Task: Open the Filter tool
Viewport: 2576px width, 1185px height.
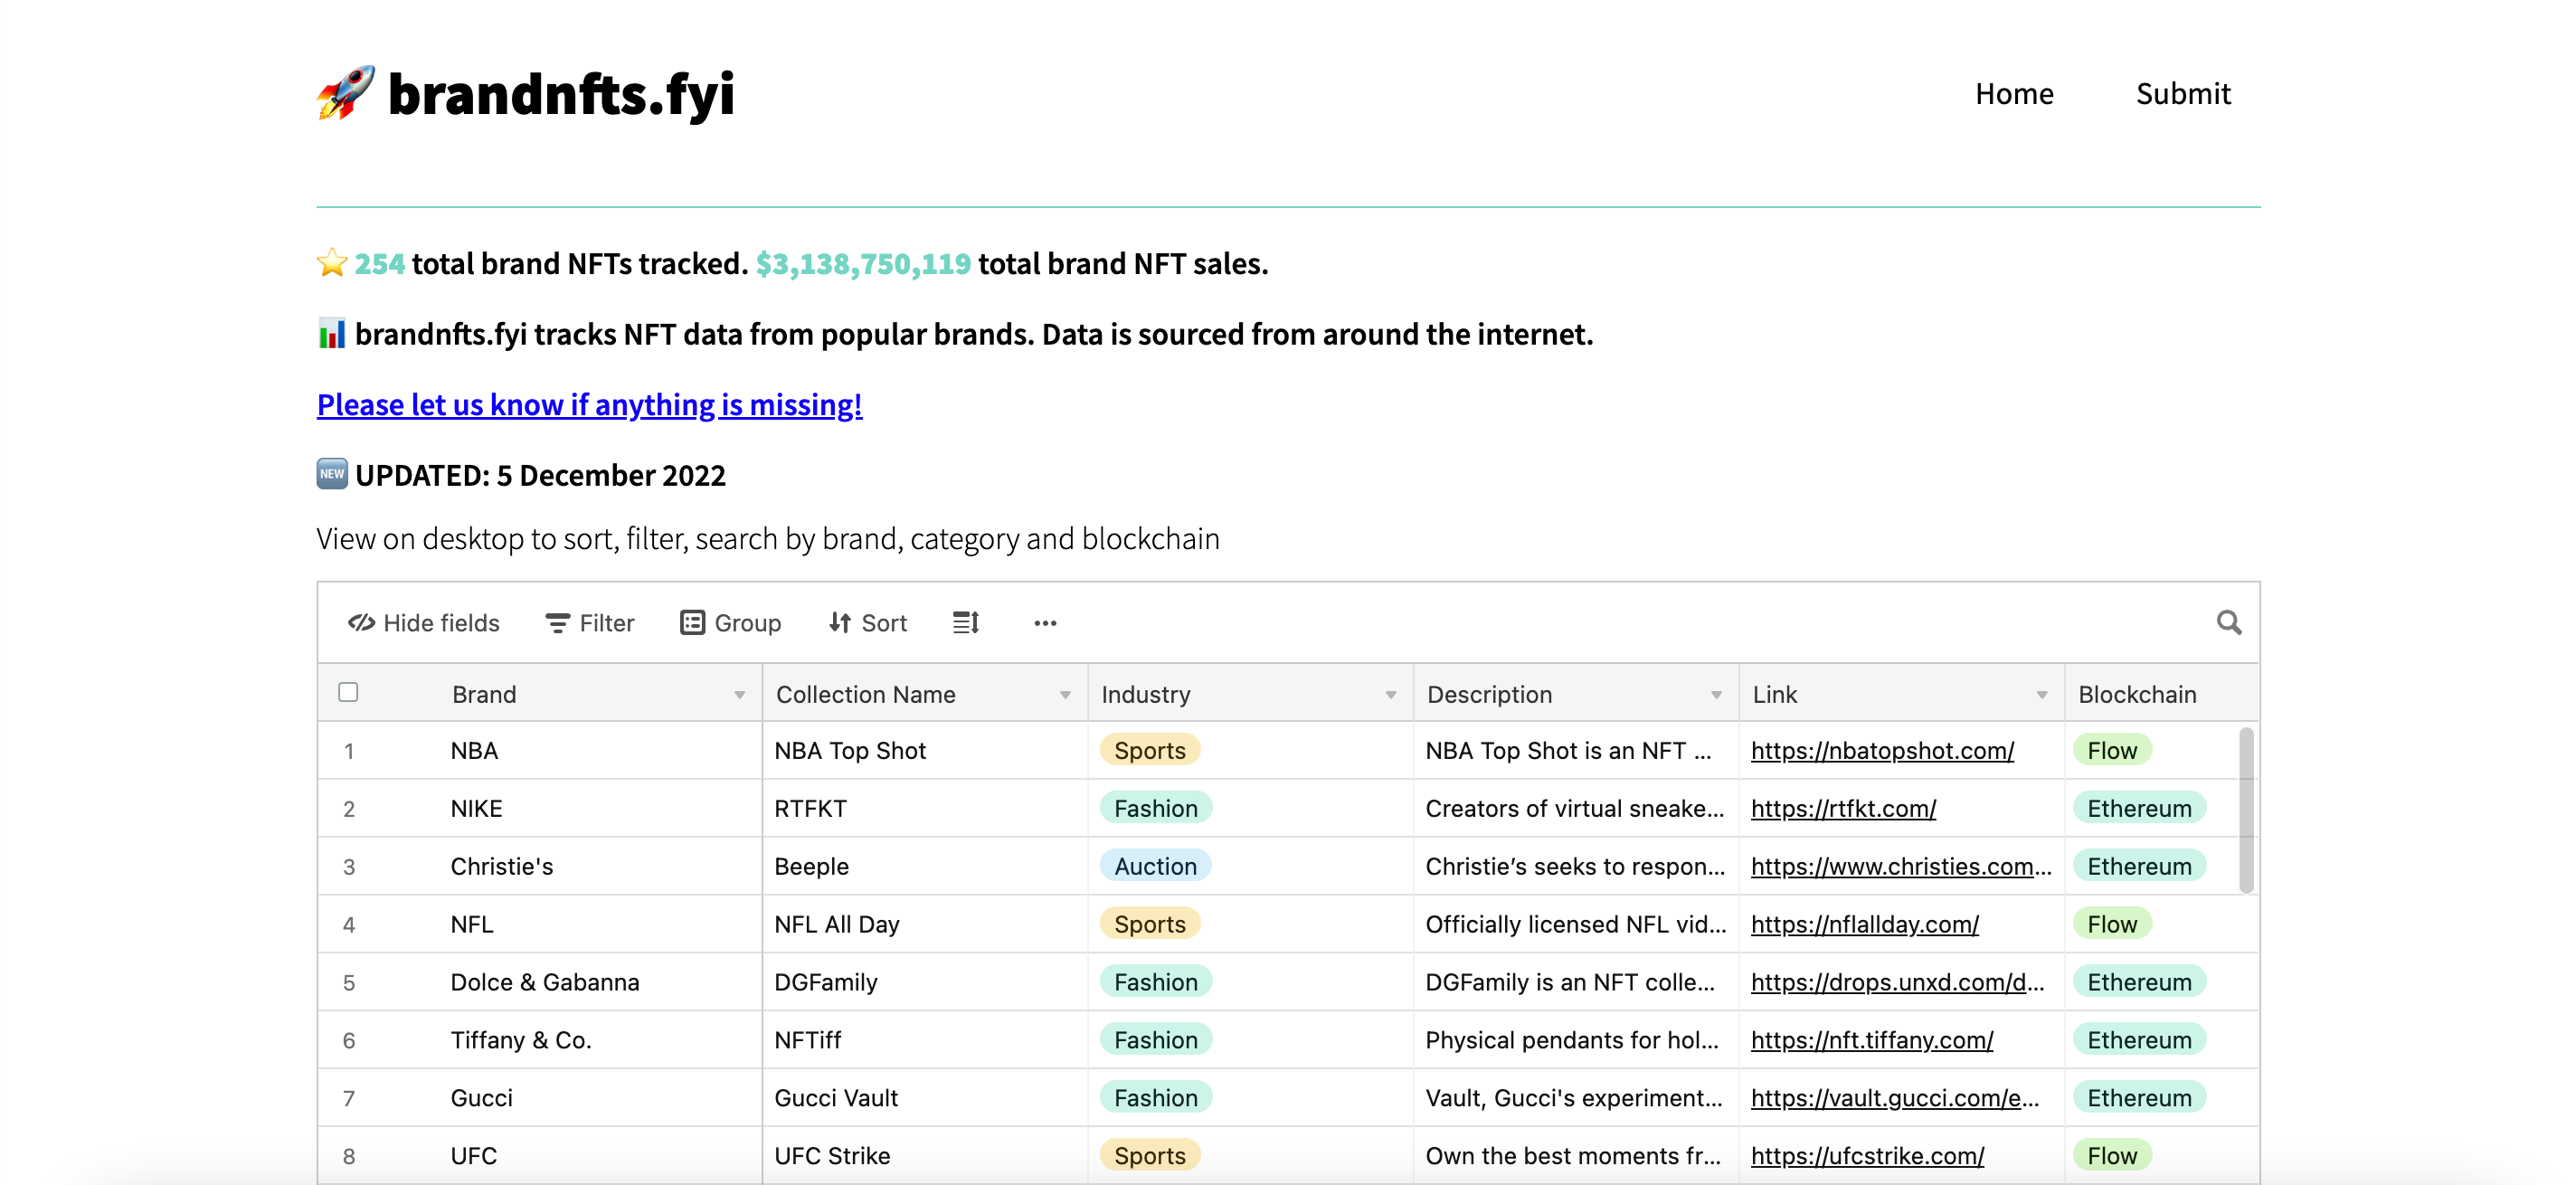Action: click(589, 623)
